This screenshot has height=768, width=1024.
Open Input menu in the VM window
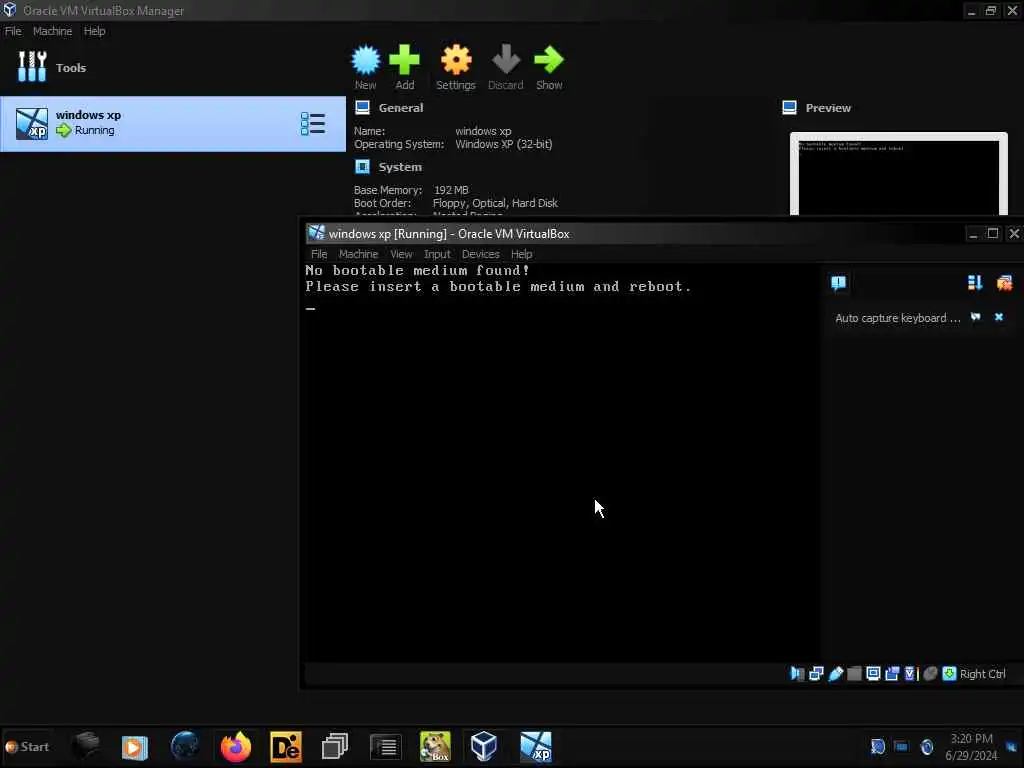pos(437,254)
